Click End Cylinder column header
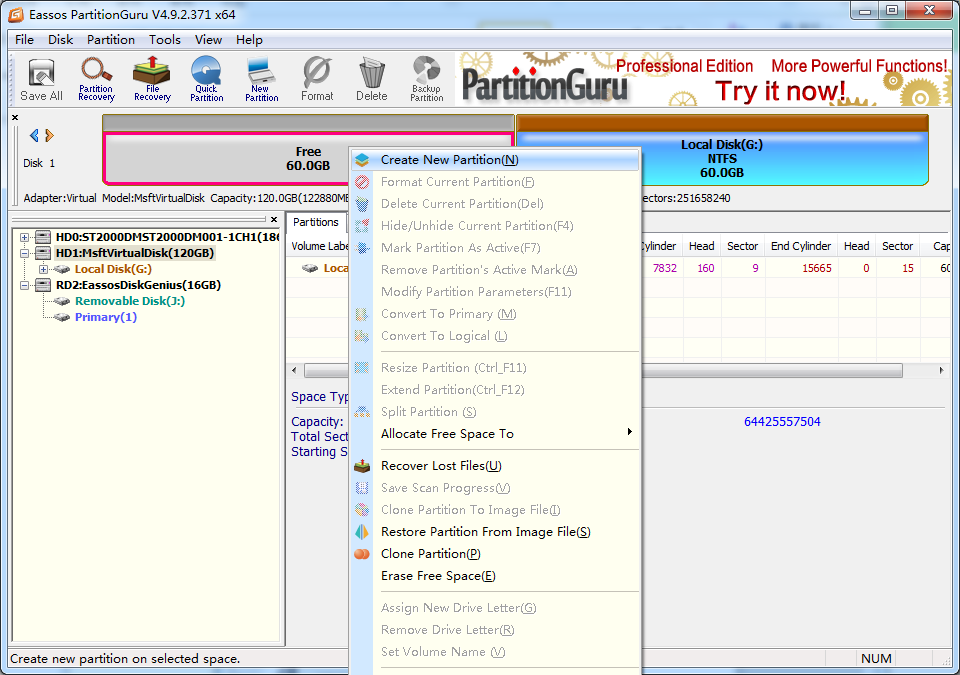The width and height of the screenshot is (960, 675). coord(801,246)
